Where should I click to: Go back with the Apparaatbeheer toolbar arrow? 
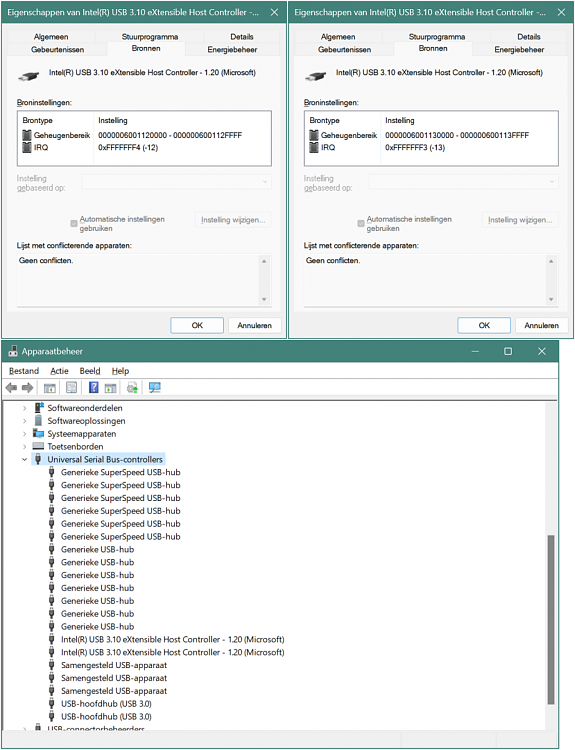[x=11, y=387]
